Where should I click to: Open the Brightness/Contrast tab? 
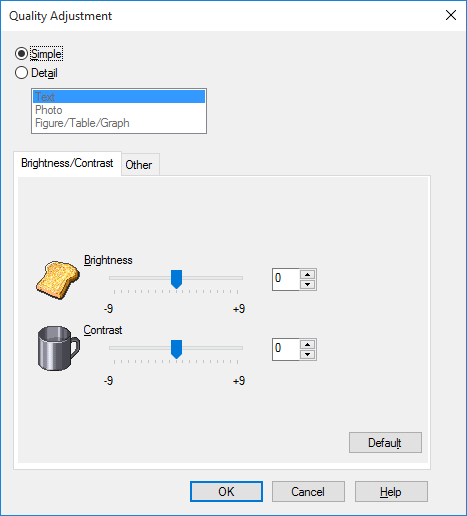click(x=67, y=163)
